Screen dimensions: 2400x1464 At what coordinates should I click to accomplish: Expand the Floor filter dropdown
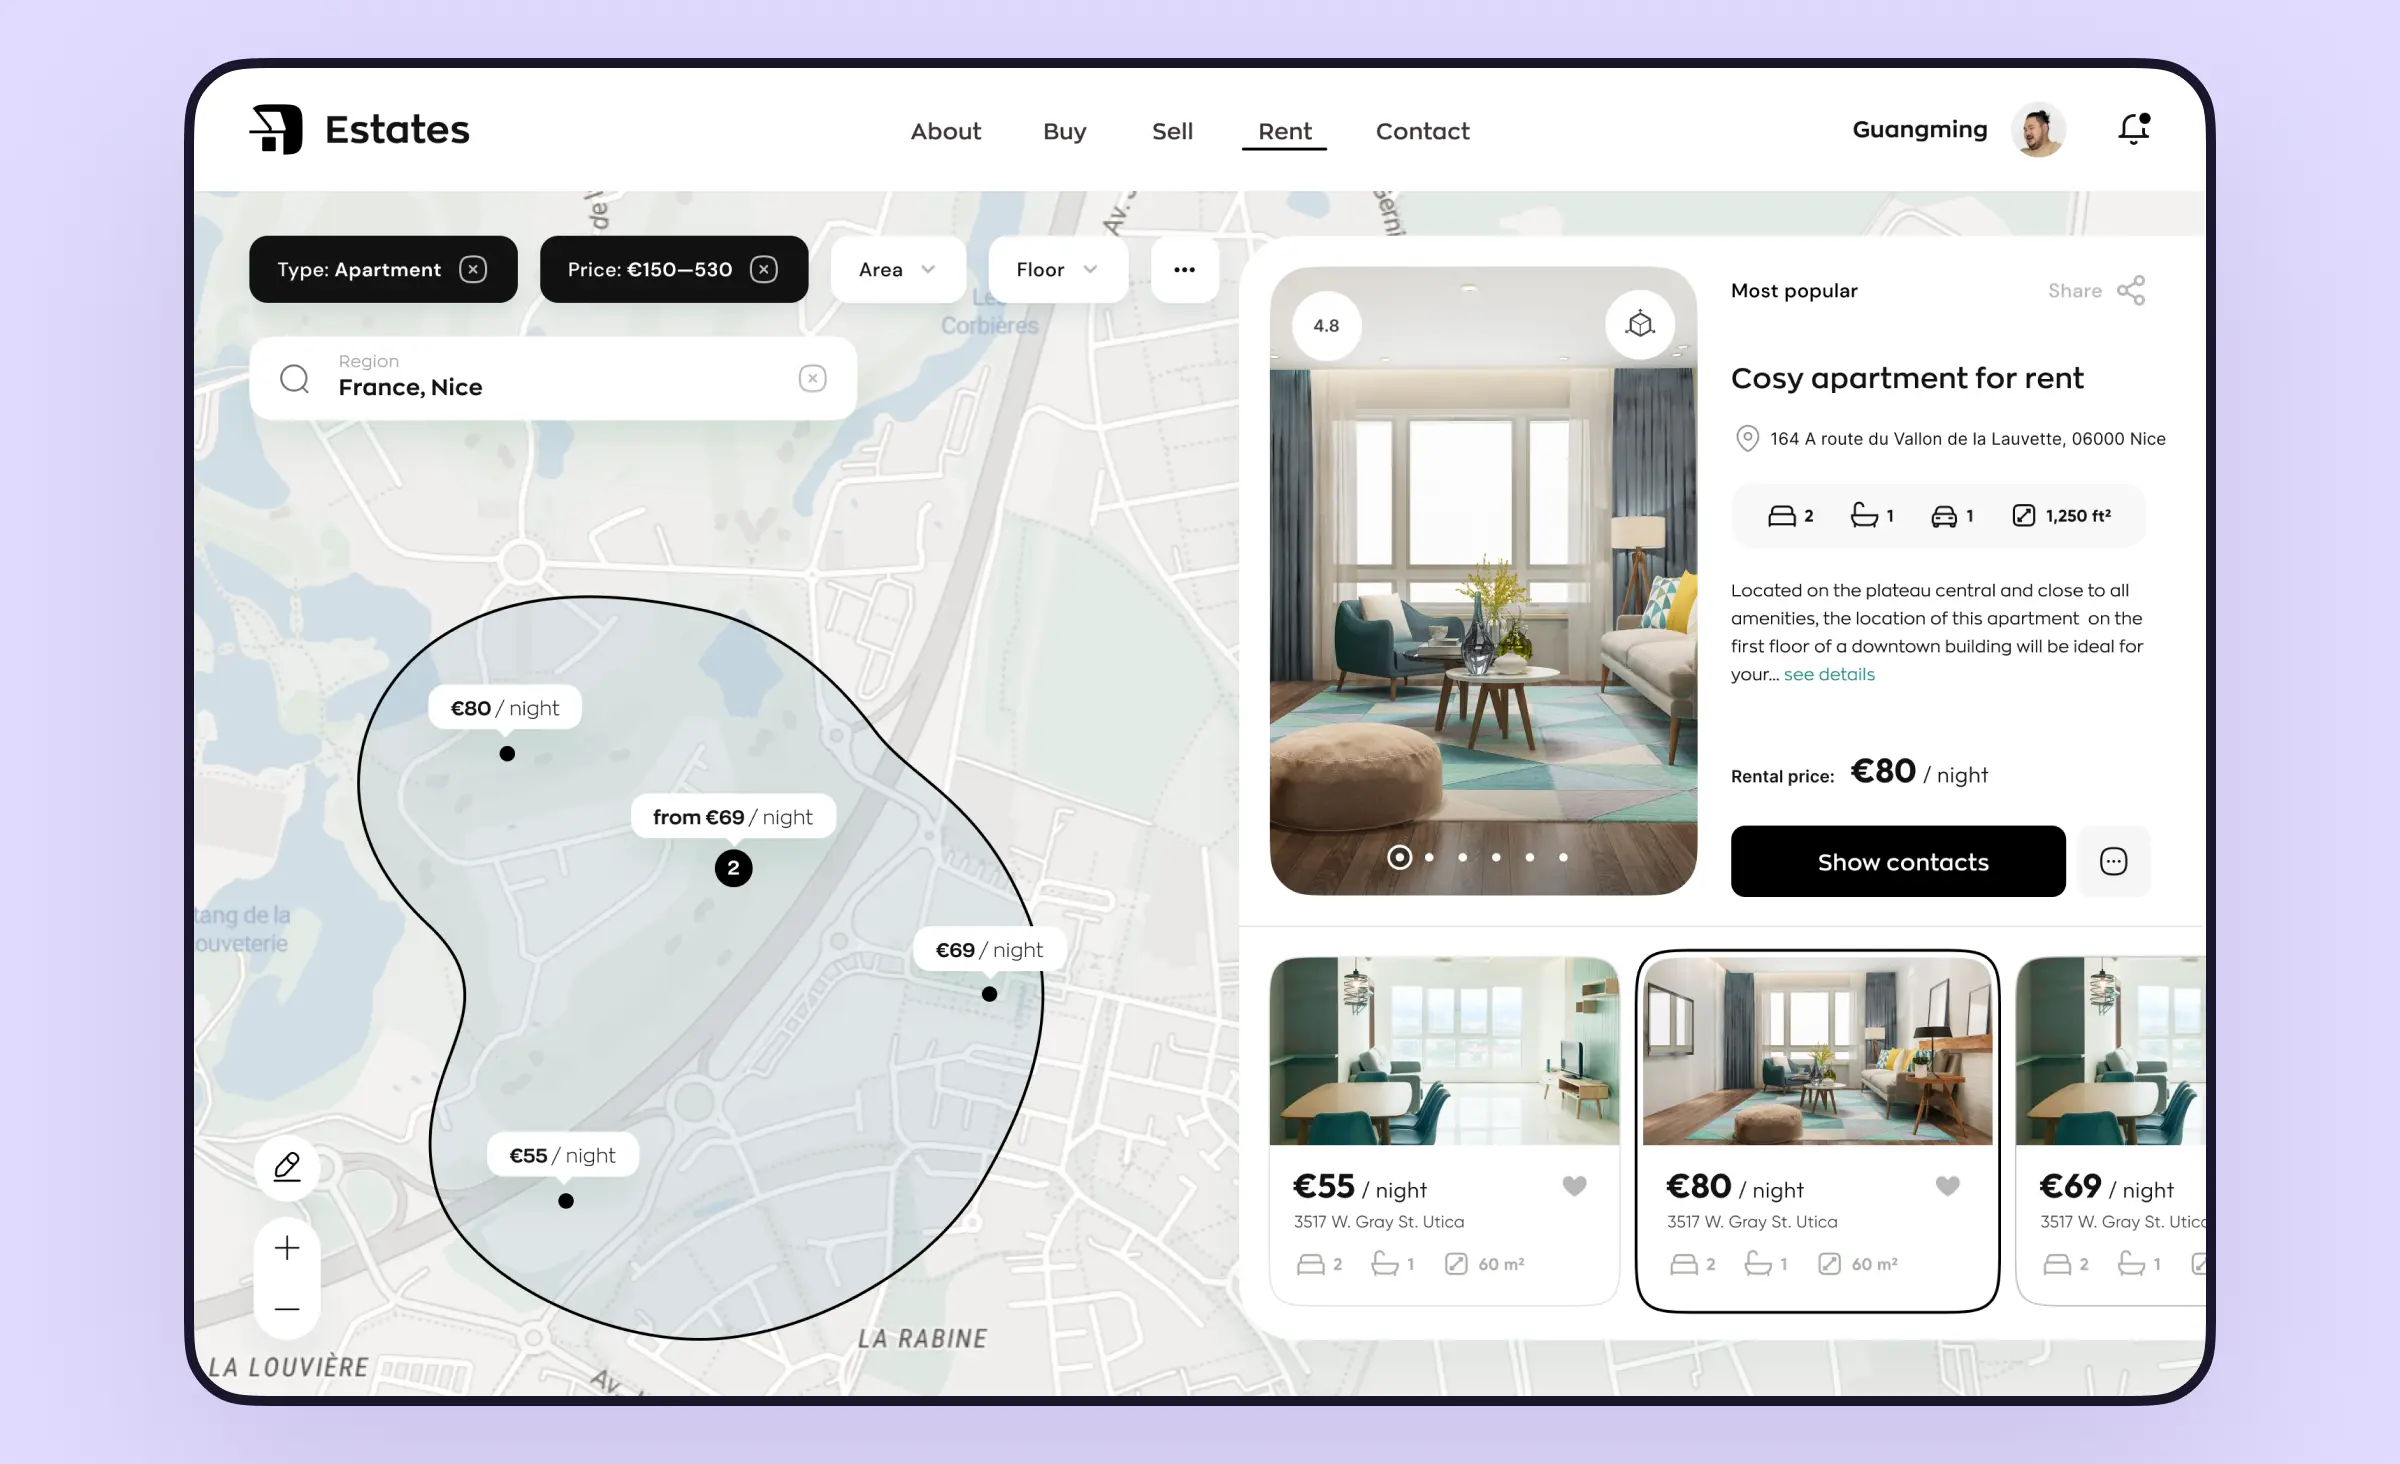pyautogui.click(x=1053, y=267)
